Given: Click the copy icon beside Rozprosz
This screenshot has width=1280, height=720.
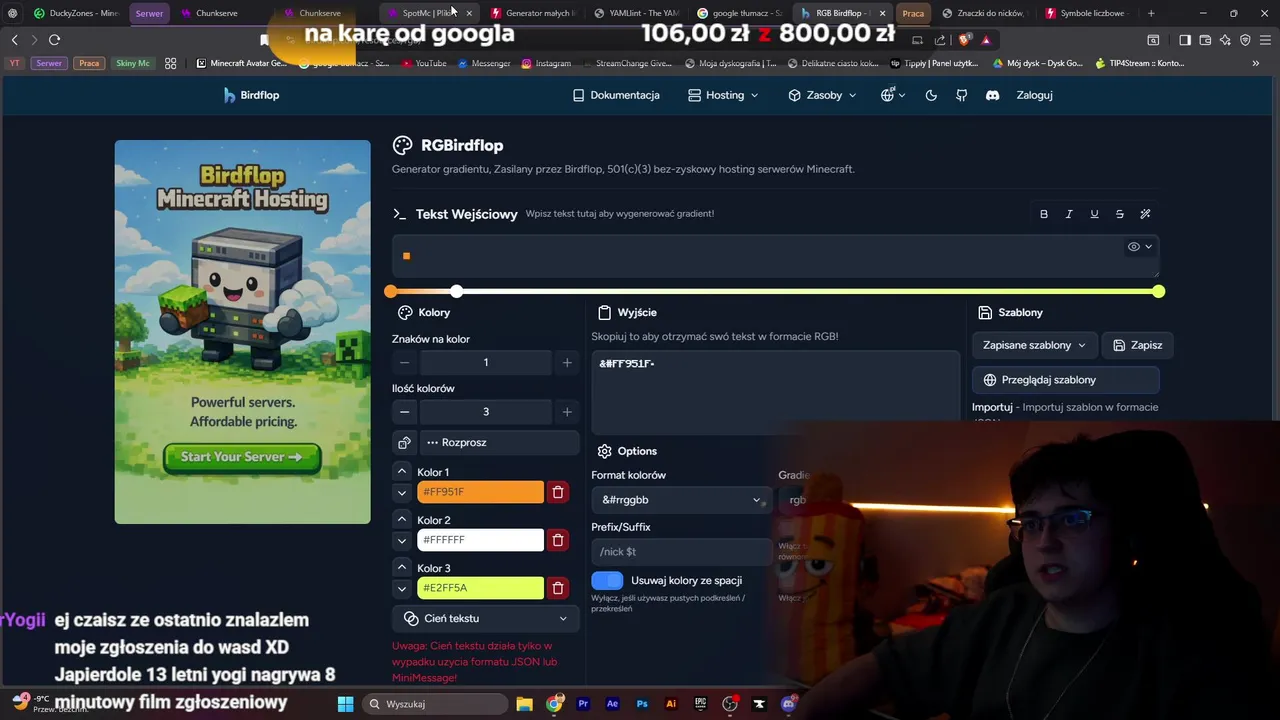Looking at the screenshot, I should click(x=404, y=442).
